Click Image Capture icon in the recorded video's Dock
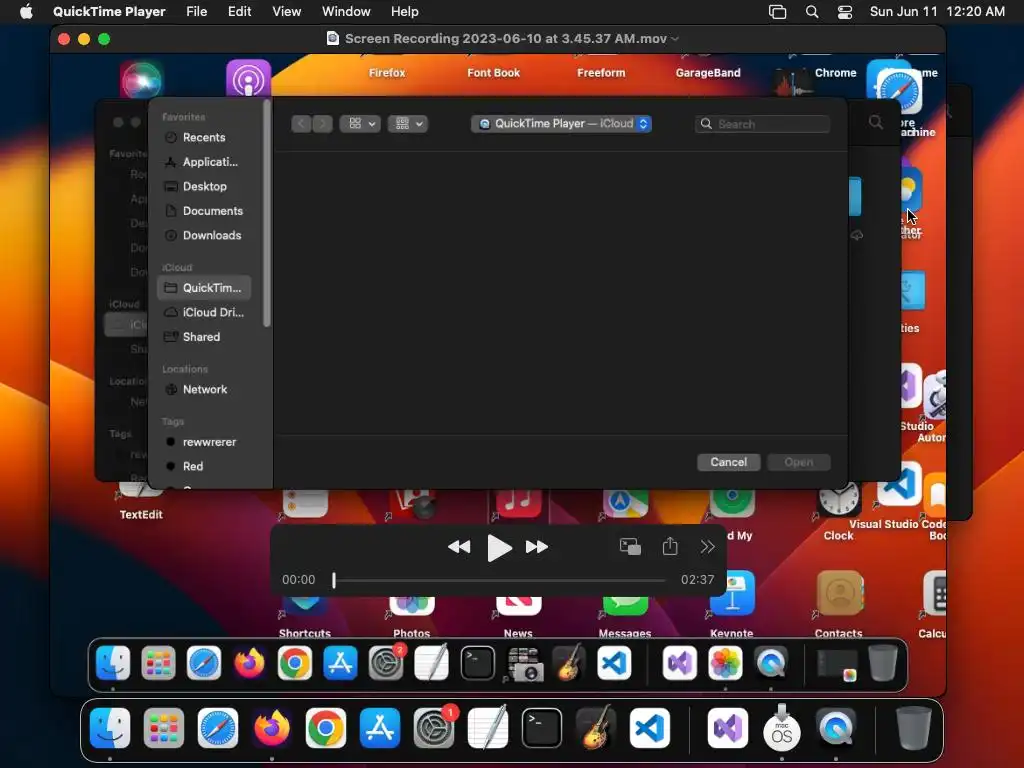1024x768 pixels. click(x=524, y=665)
